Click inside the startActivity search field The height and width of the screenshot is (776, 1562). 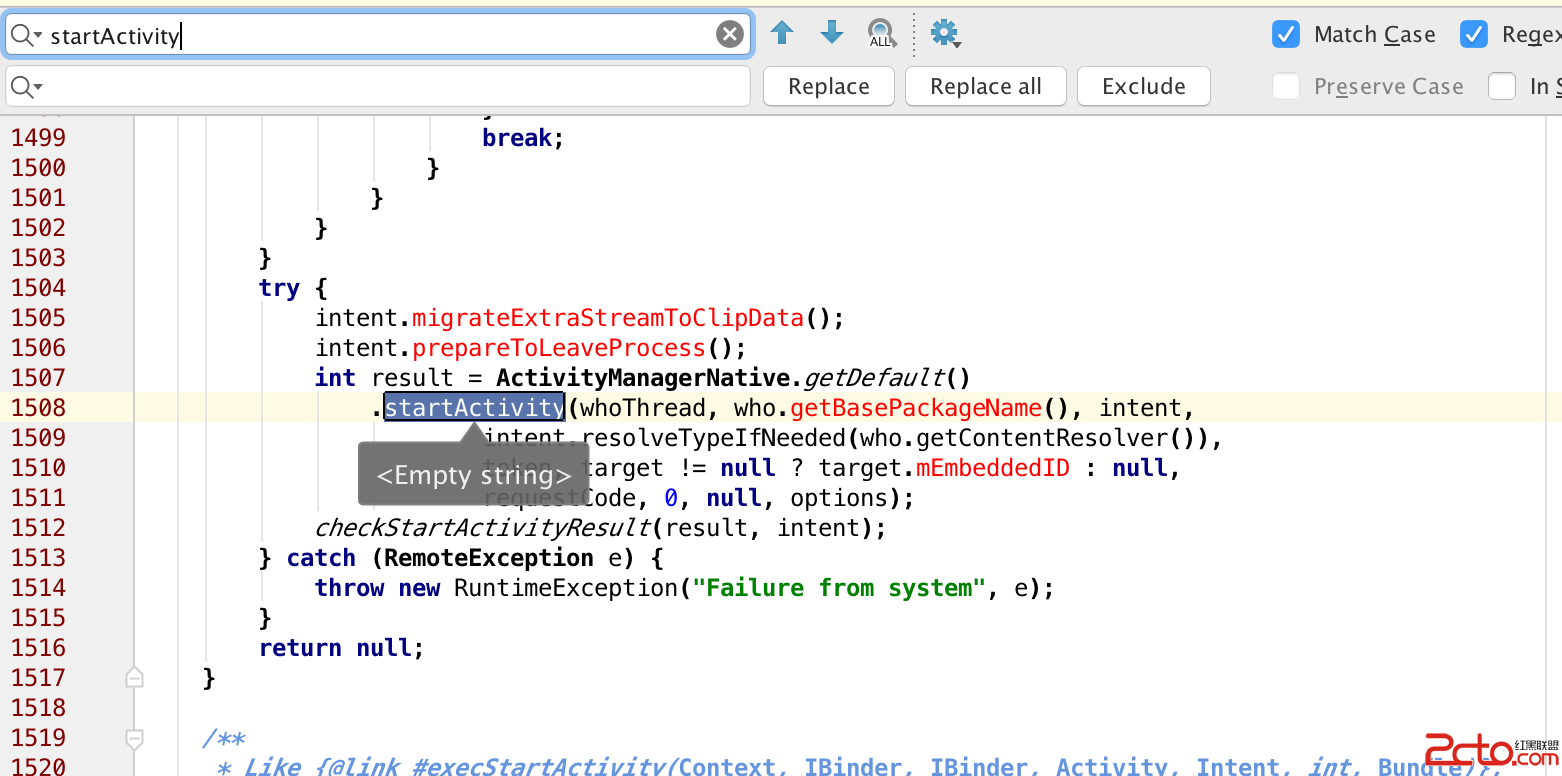click(x=400, y=36)
